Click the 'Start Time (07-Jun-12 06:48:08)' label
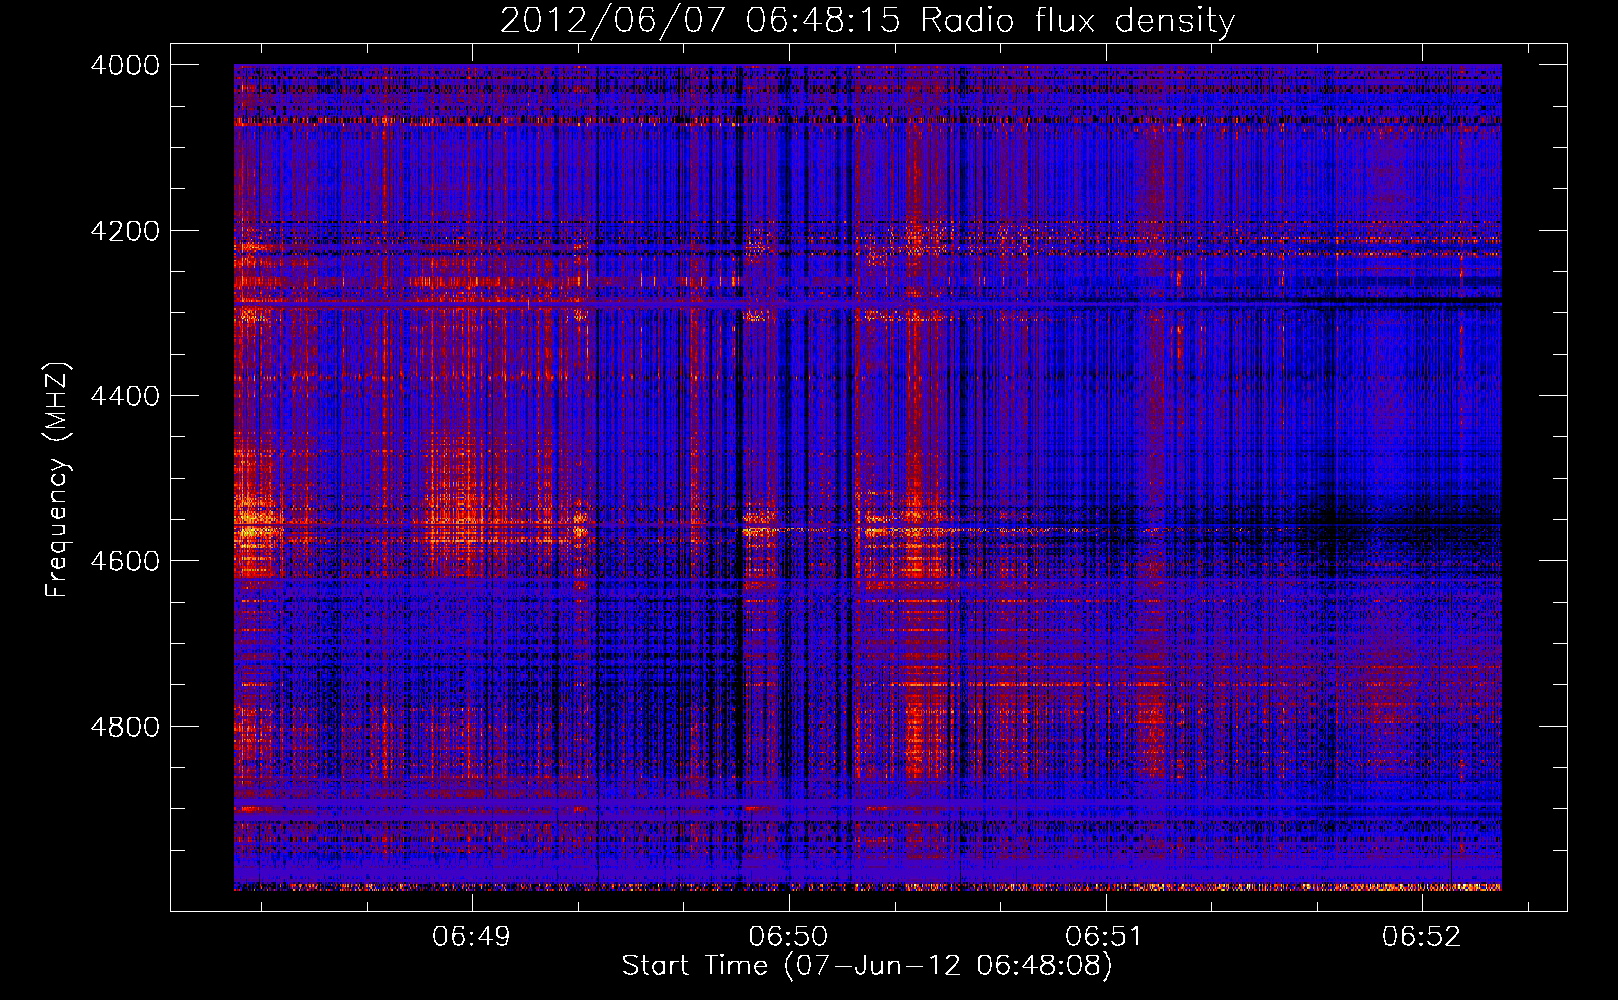Image resolution: width=1618 pixels, height=1000 pixels. [867, 966]
